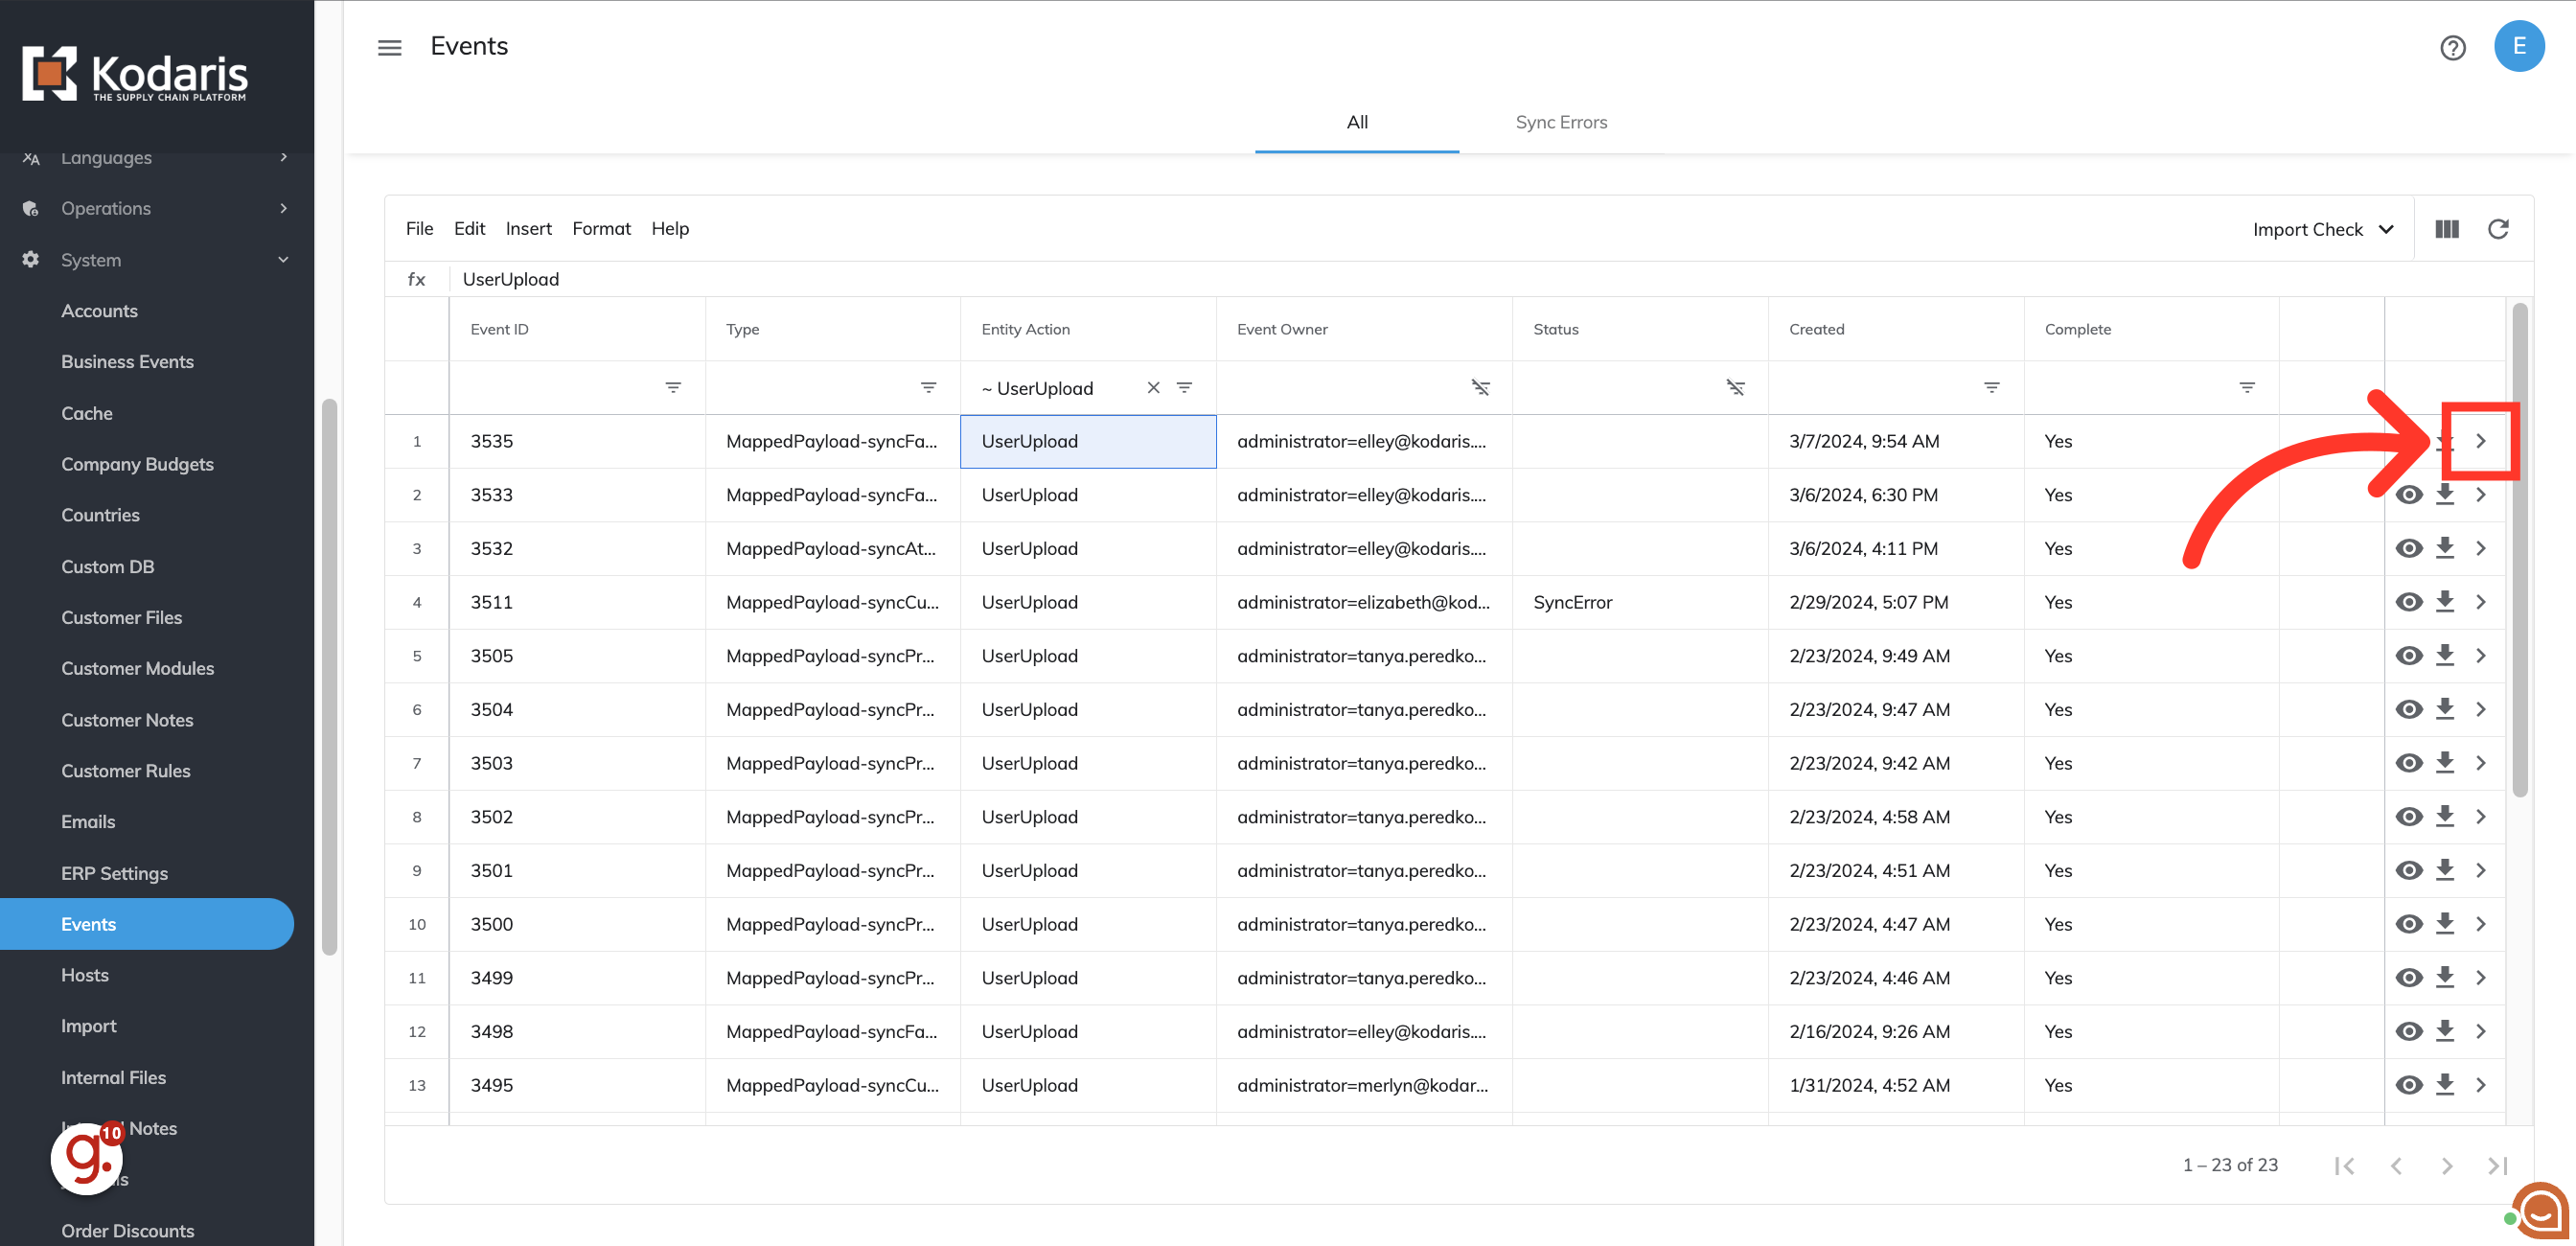Screen dimensions: 2576x1246
Task: Open the File menu
Action: point(419,228)
